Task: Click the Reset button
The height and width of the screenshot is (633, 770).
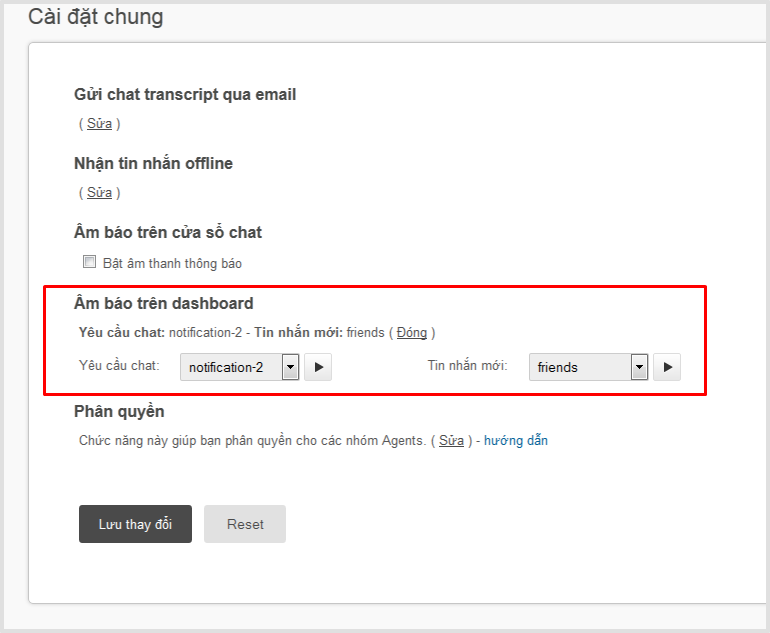Action: click(x=245, y=524)
